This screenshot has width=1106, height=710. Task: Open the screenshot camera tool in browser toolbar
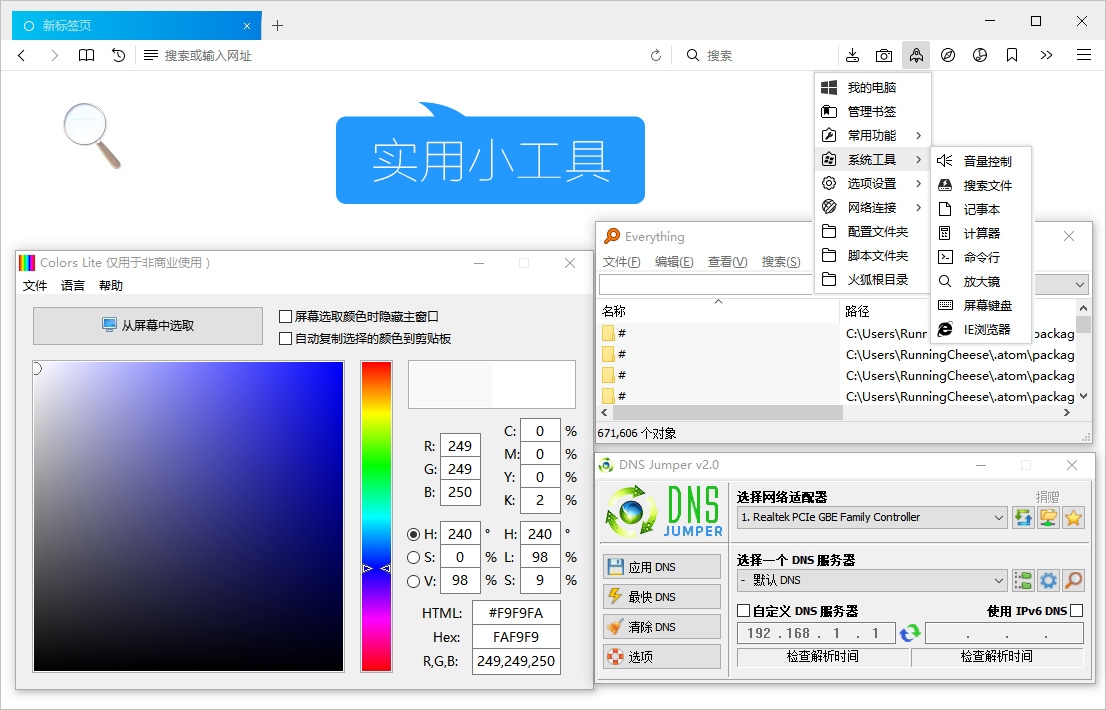(x=884, y=55)
